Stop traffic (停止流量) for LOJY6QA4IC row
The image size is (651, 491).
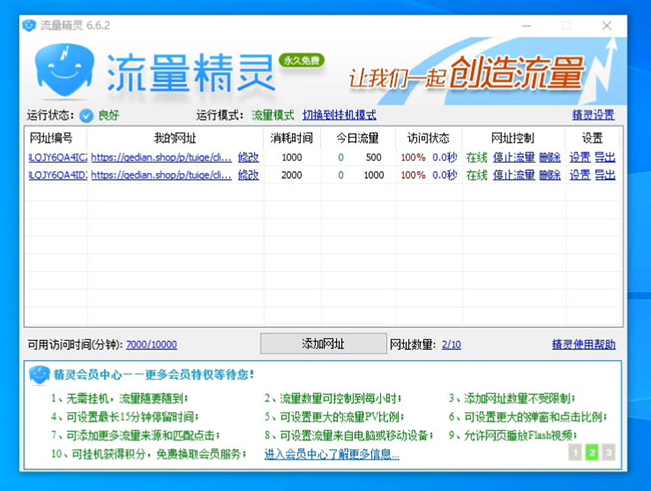tap(514, 157)
